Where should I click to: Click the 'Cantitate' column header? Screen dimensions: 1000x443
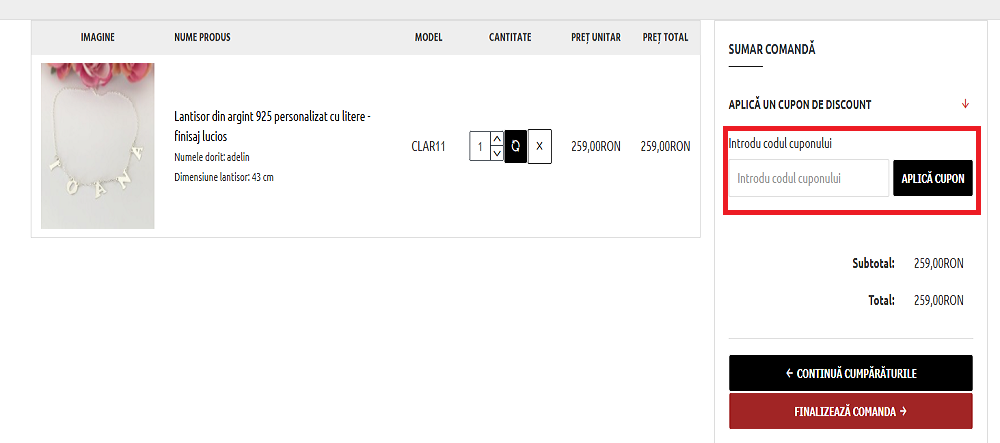[x=510, y=38]
